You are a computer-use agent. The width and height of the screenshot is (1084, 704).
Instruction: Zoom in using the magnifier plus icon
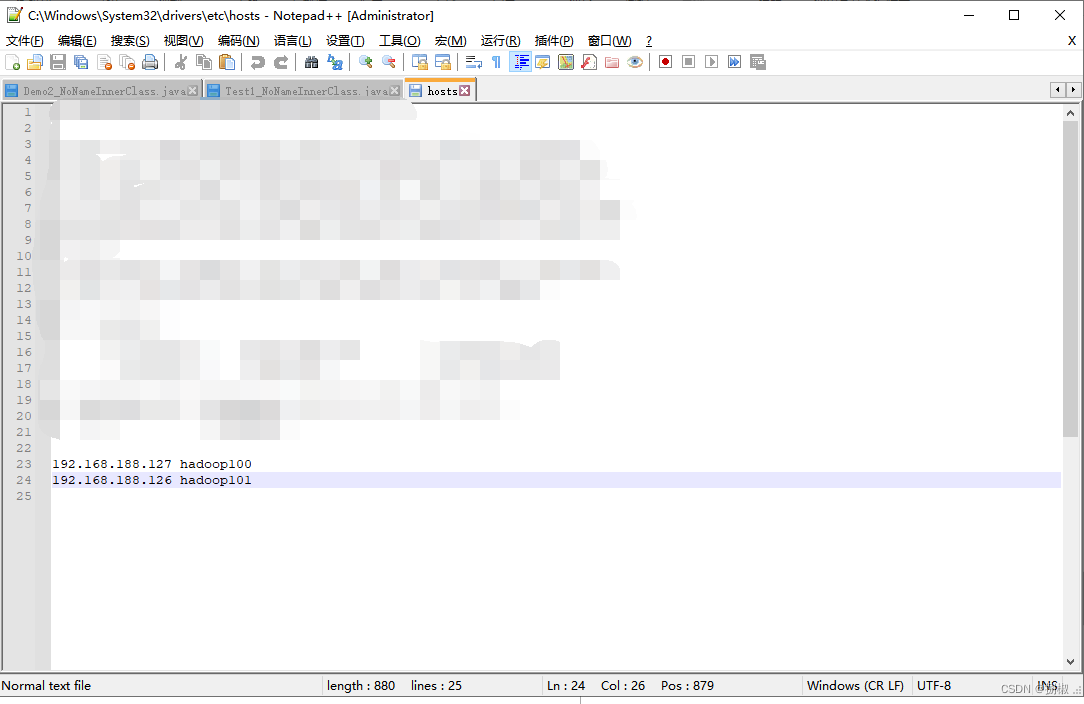click(x=366, y=62)
